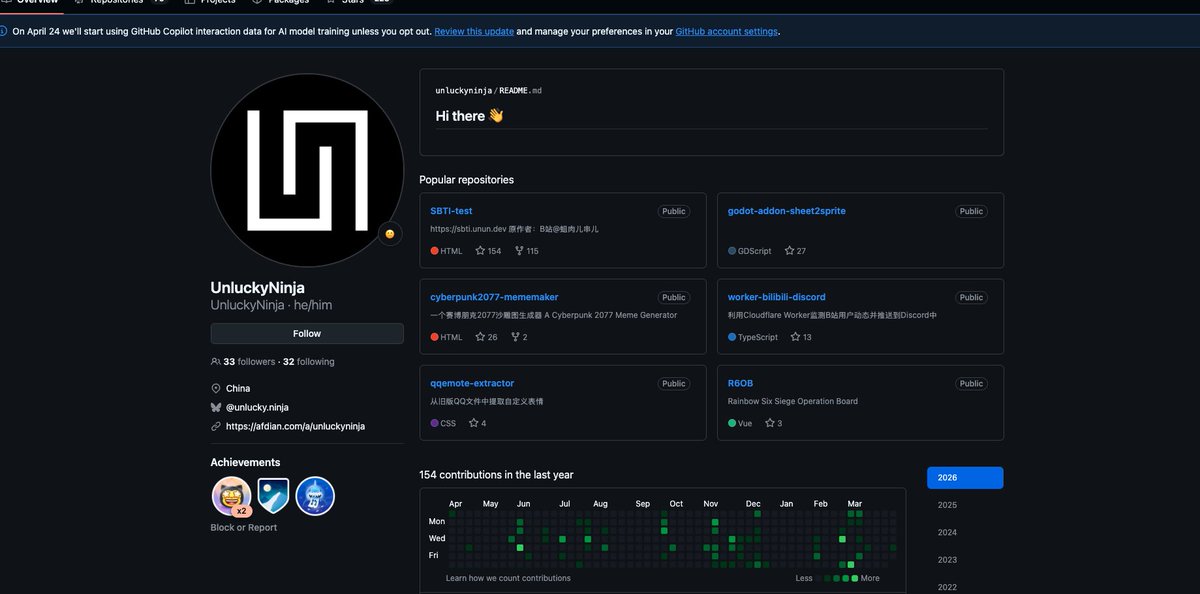Open the Review this update link

(x=474, y=31)
